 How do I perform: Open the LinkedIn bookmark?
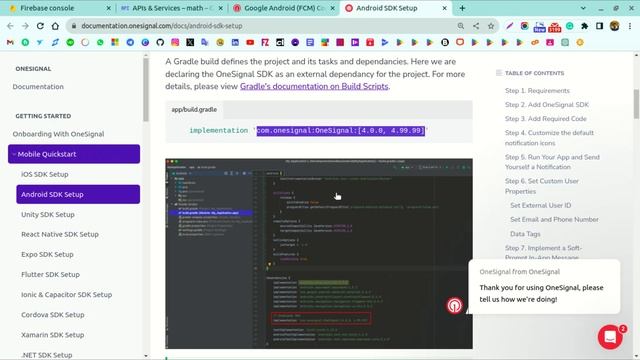235,42
